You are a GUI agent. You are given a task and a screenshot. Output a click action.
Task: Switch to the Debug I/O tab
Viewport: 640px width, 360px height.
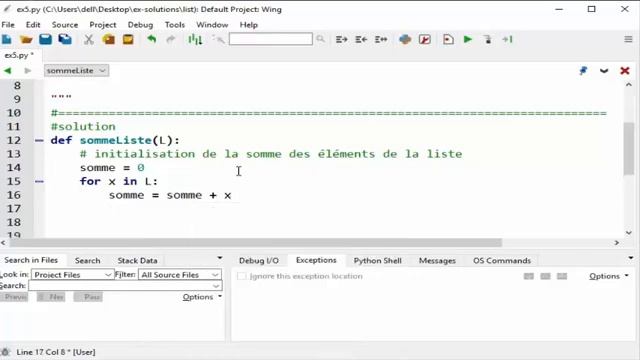point(259,260)
